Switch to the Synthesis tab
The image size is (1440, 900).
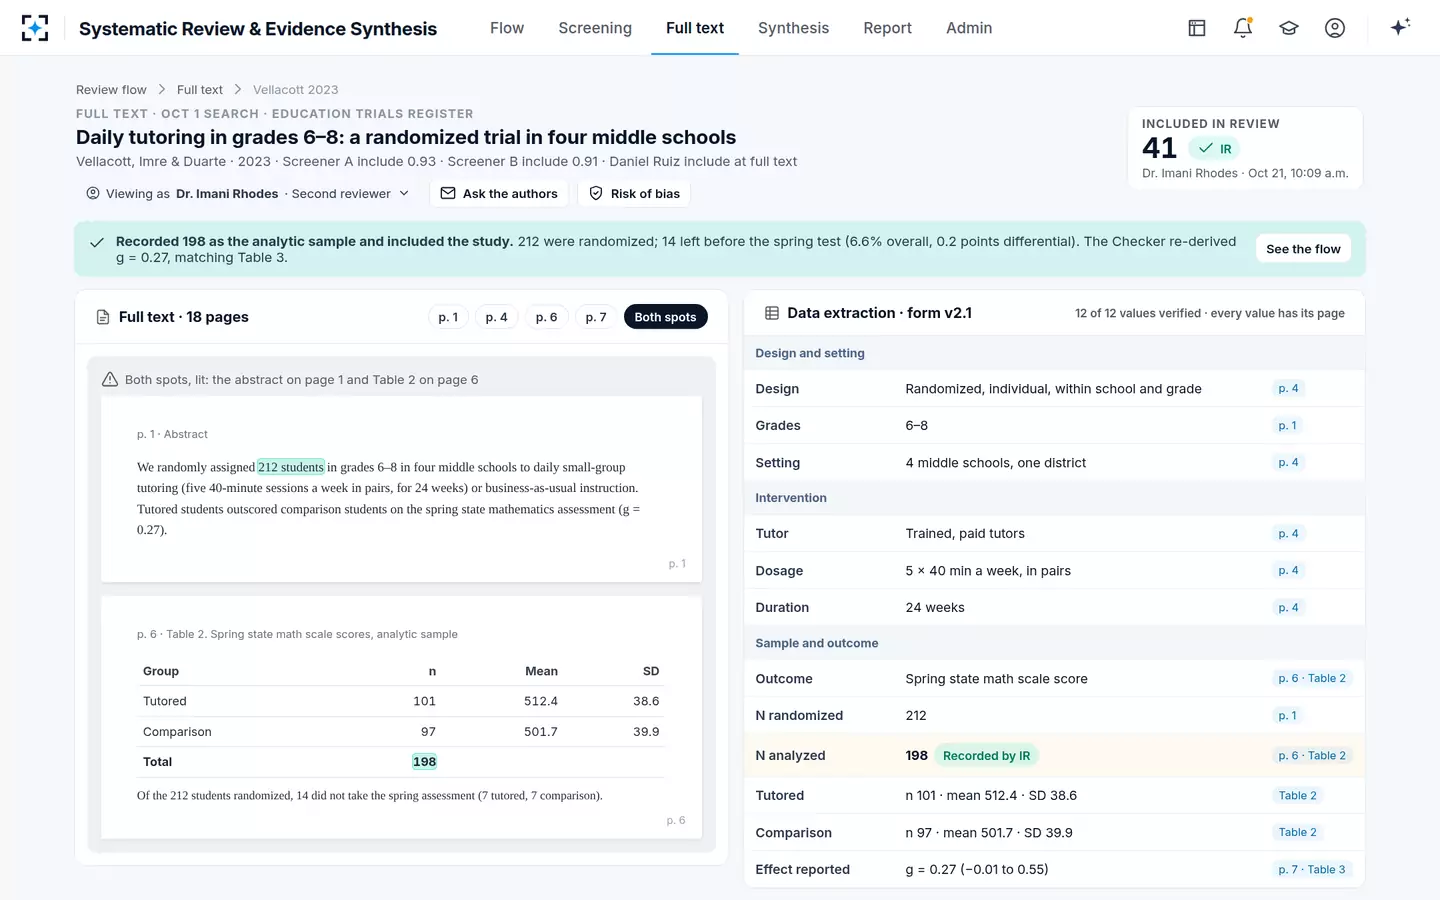coord(793,28)
